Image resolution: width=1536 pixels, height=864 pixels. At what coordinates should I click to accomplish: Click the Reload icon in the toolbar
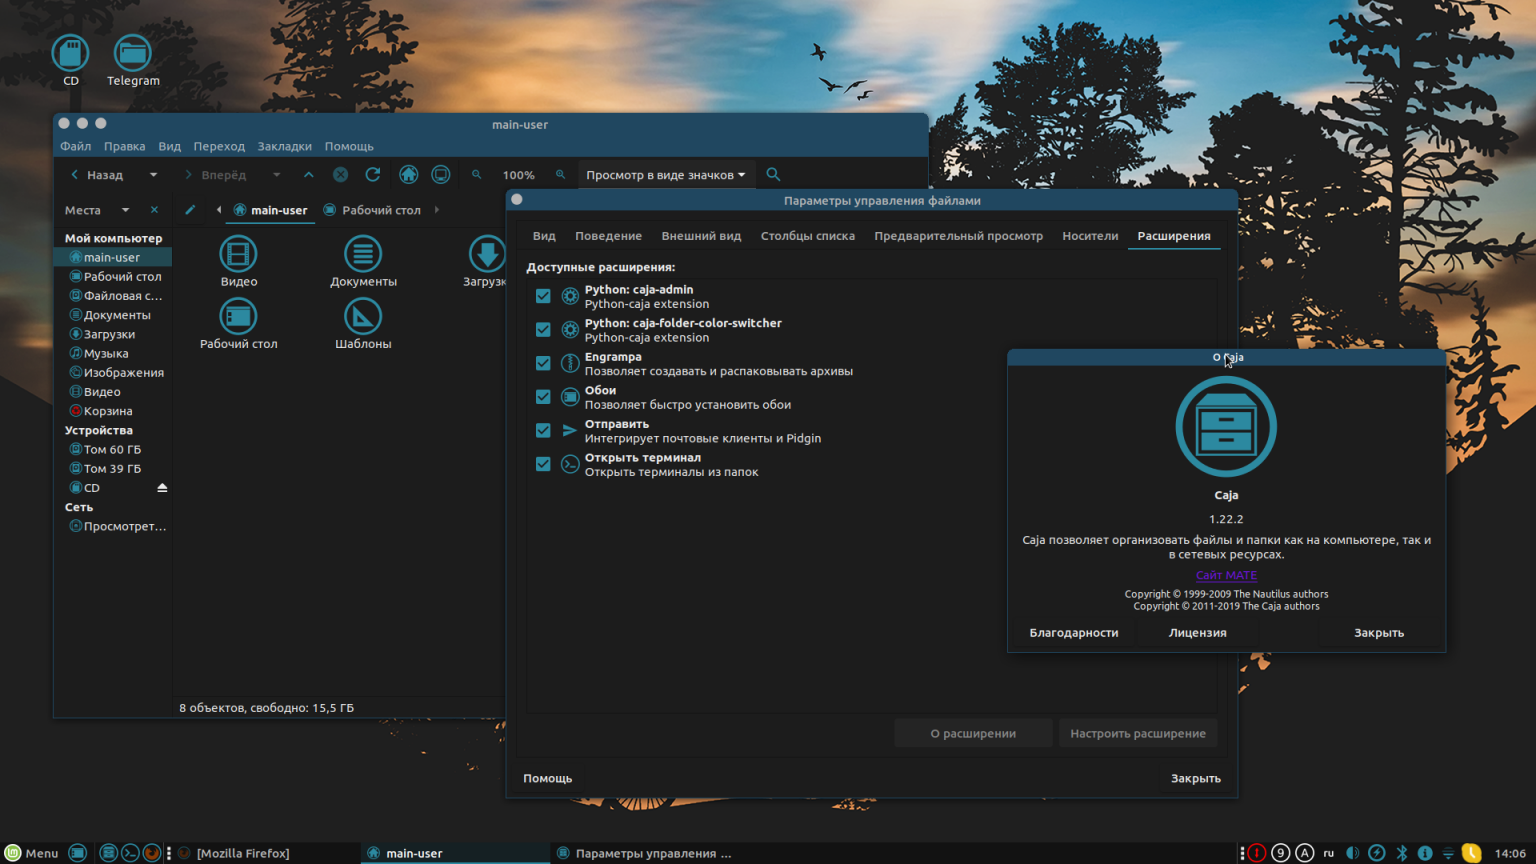point(372,174)
